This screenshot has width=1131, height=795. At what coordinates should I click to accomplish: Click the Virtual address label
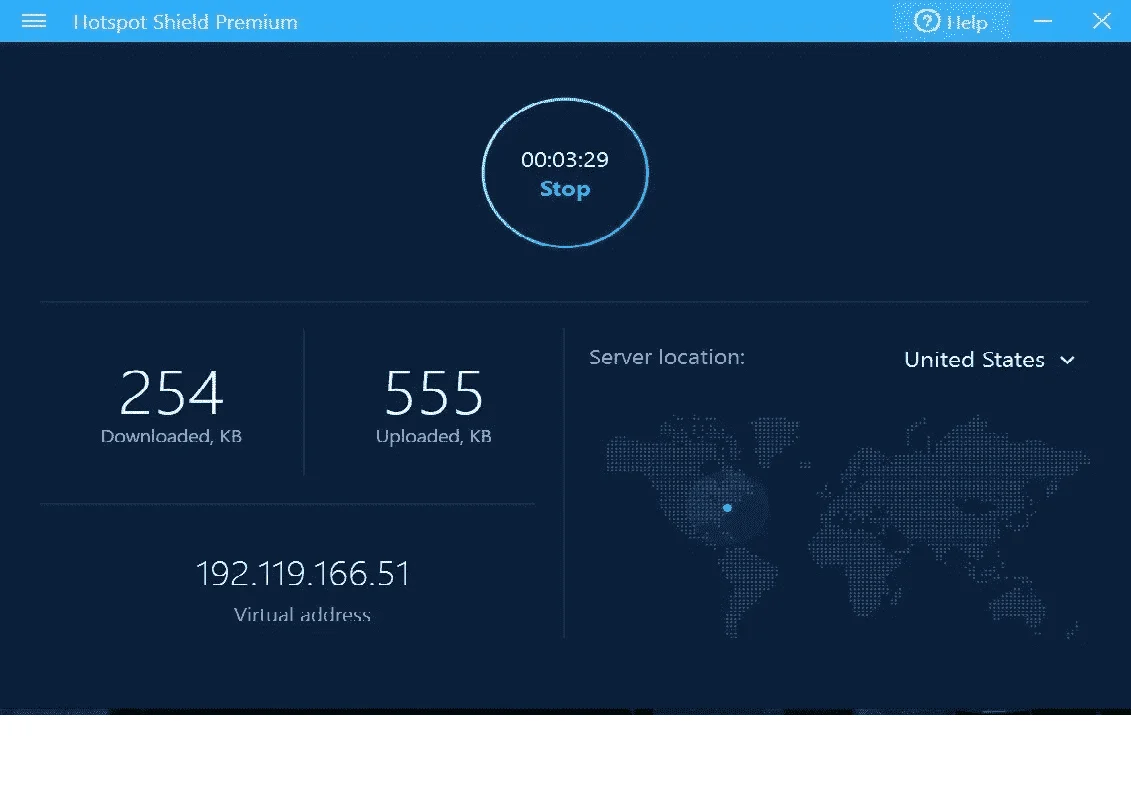(x=302, y=615)
